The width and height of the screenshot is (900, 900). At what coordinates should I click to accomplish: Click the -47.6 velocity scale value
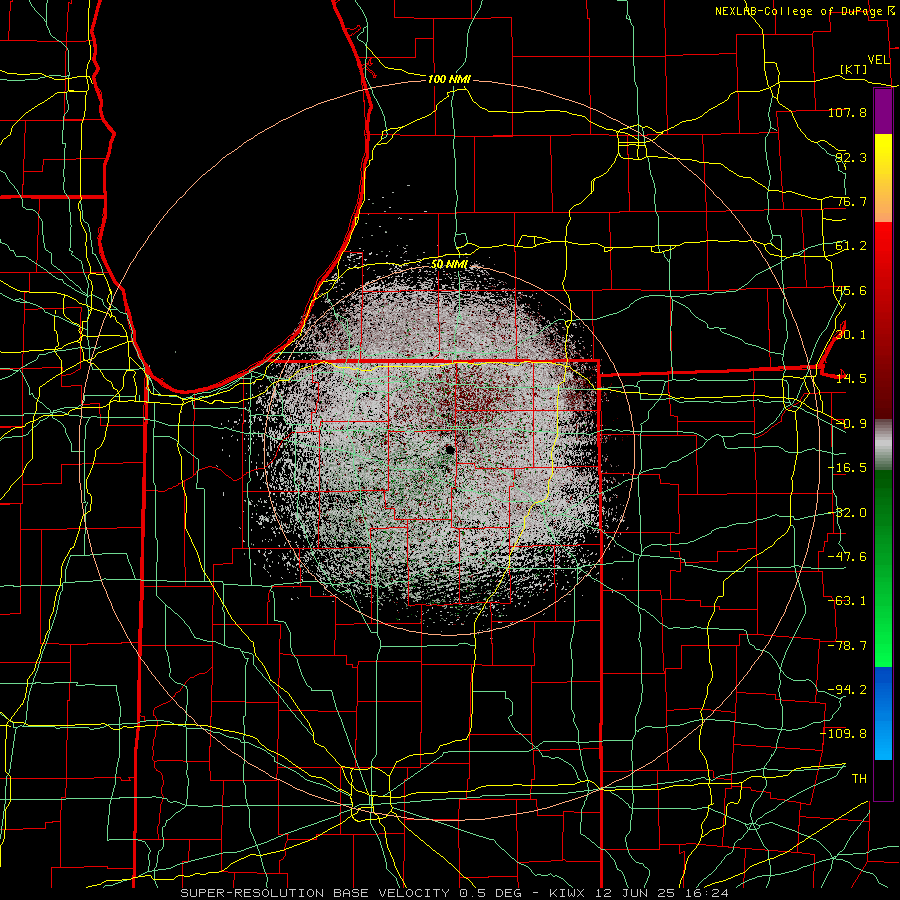[x=847, y=557]
